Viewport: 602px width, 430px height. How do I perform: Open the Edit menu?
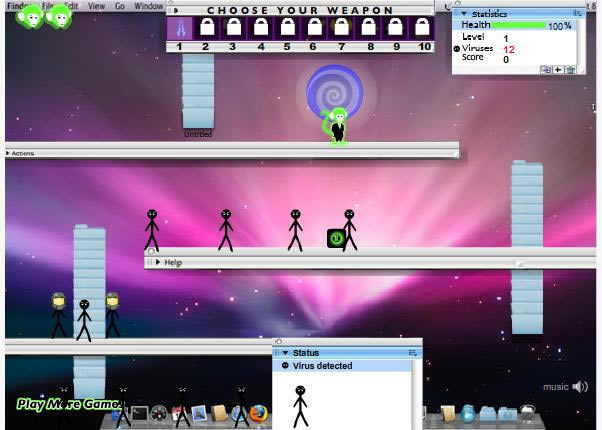pyautogui.click(x=71, y=6)
